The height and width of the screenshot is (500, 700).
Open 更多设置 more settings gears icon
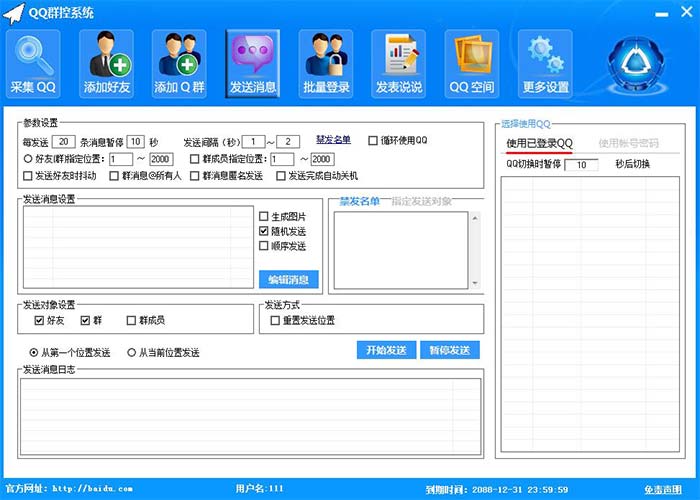coord(545,64)
